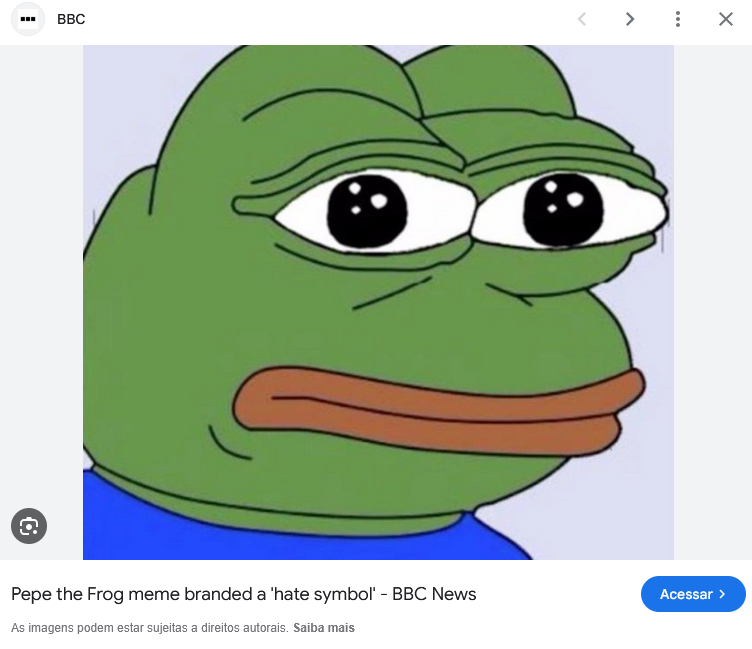
Task: Click the chevron inside Acessar button
Action: 722,594
